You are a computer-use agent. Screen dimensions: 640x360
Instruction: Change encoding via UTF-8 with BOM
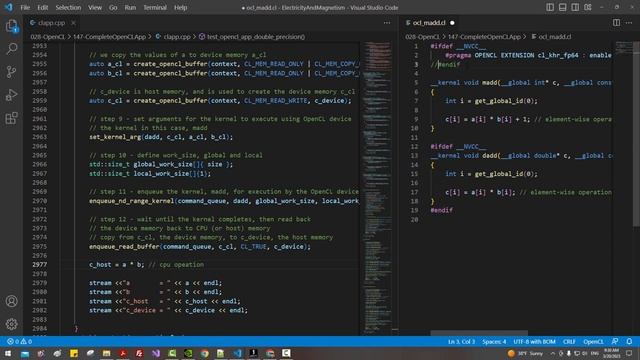[534, 341]
